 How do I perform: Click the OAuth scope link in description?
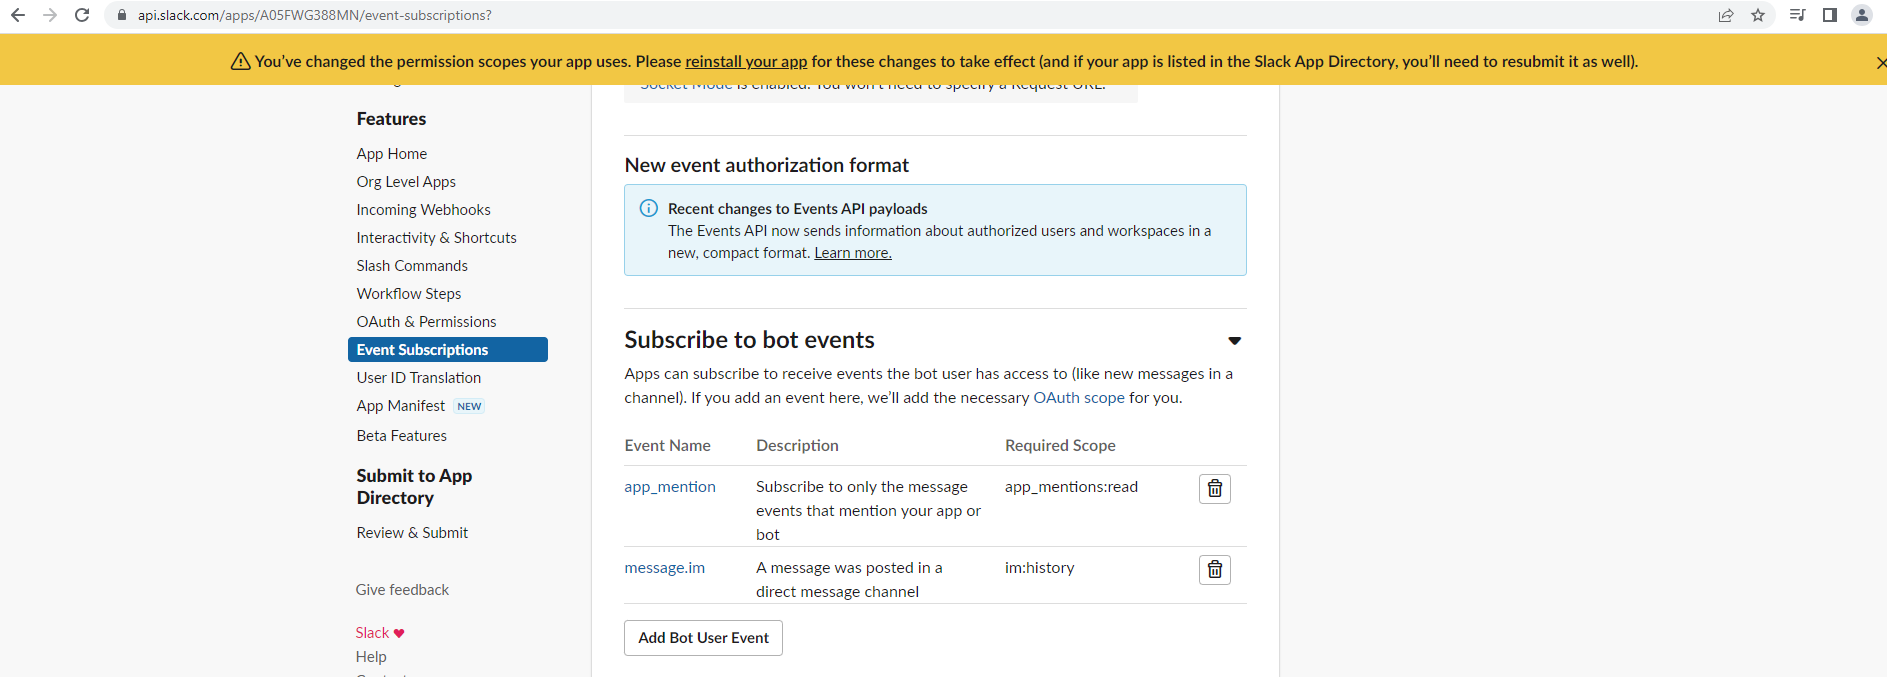(1078, 398)
